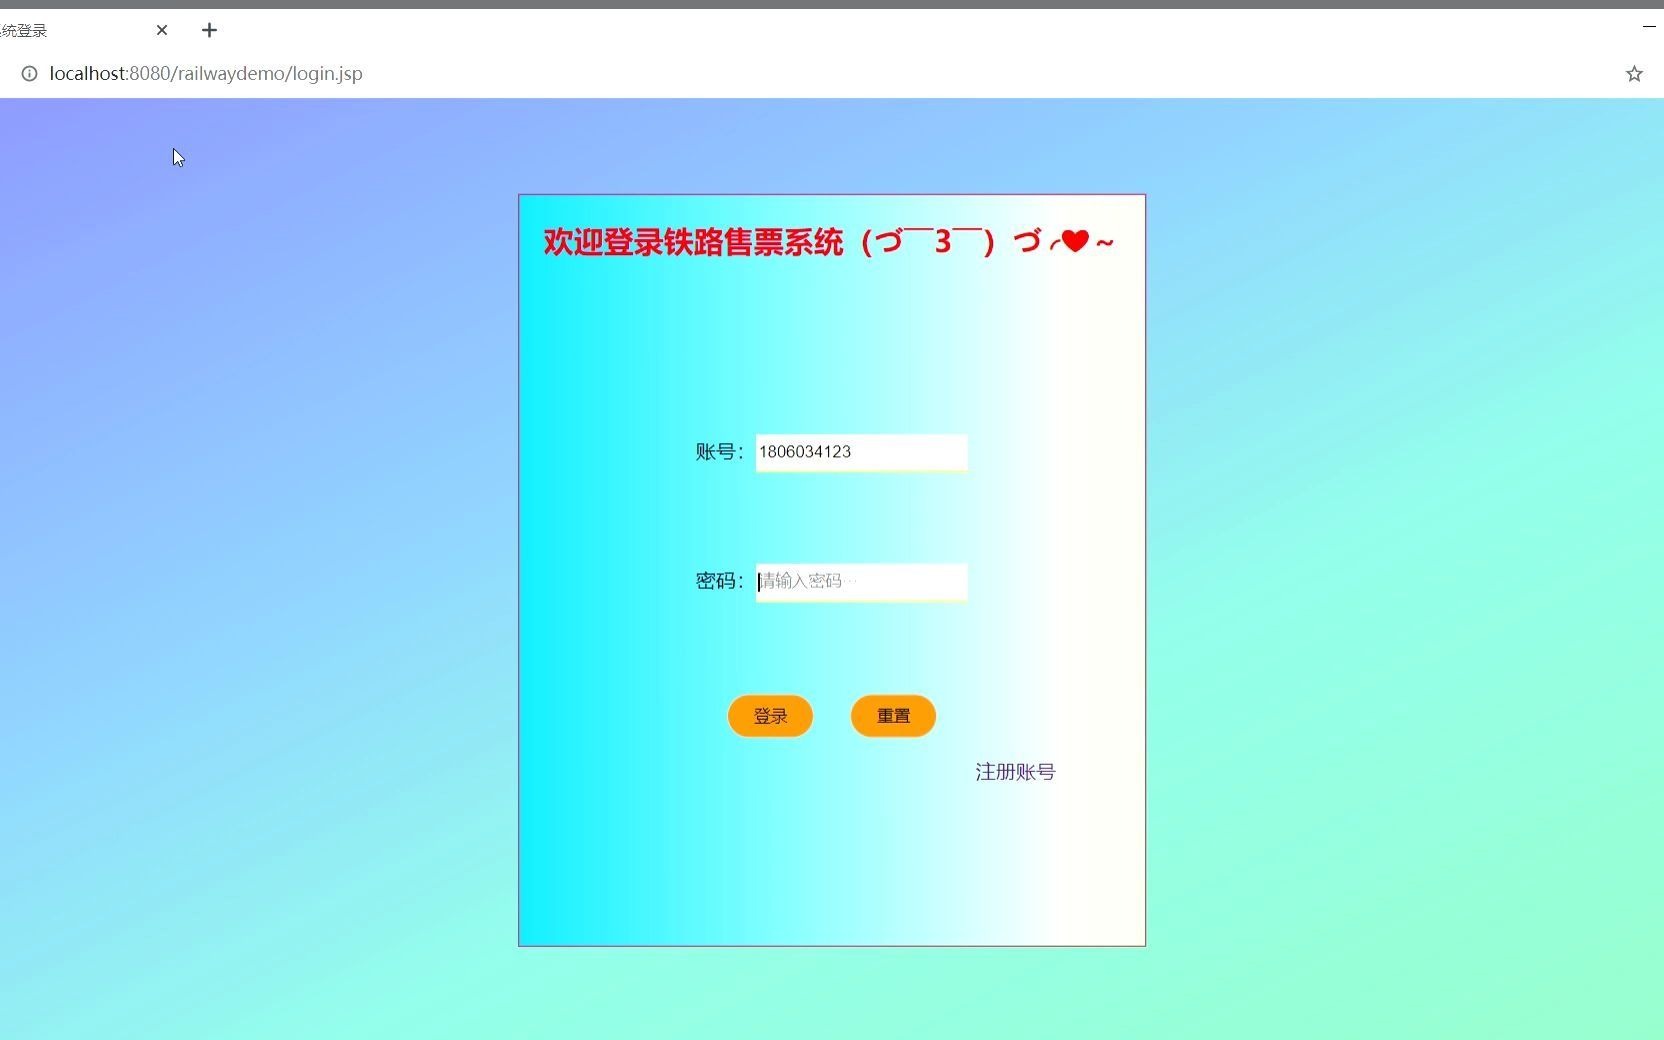1664x1040 pixels.
Task: Click the localhost:8080 URL in address bar
Action: 206,73
